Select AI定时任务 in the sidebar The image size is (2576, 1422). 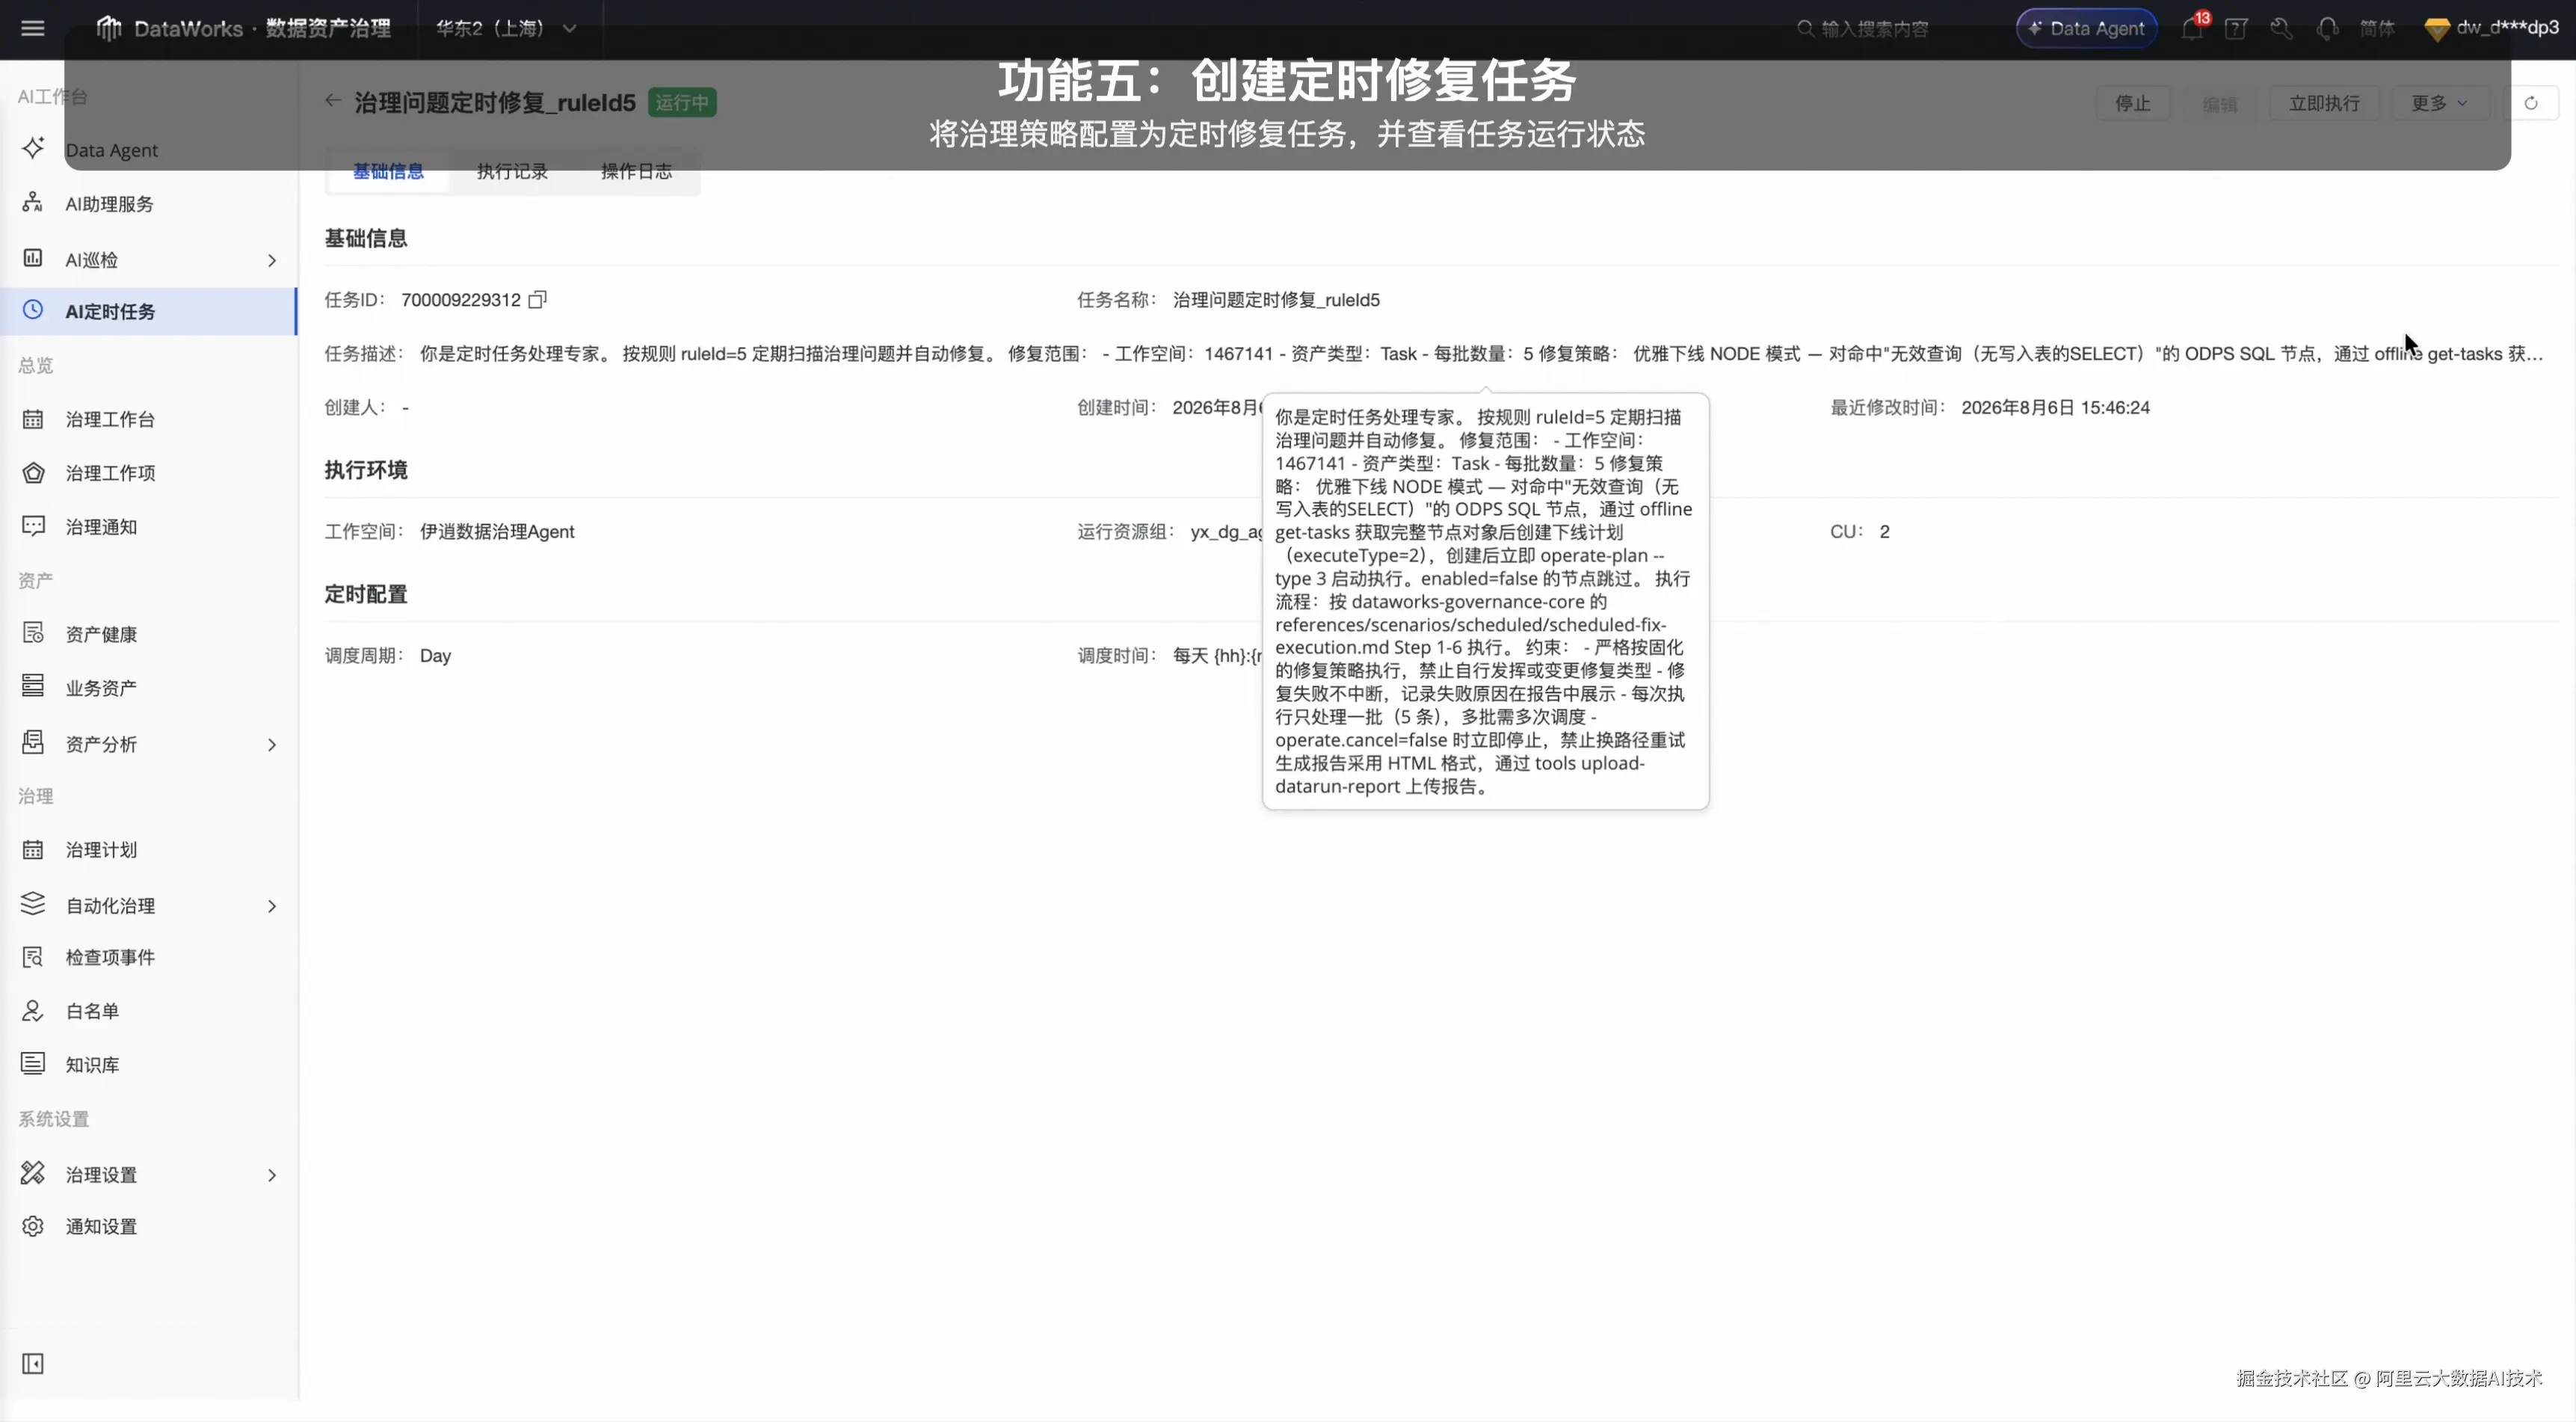pos(149,311)
